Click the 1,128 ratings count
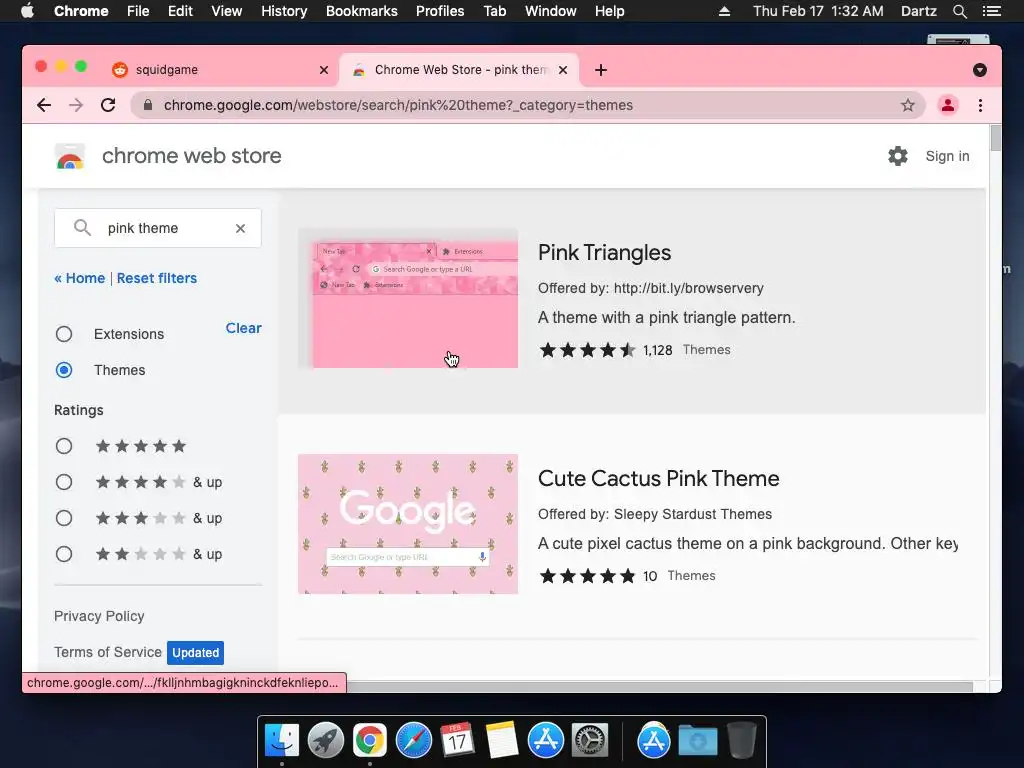Image resolution: width=1024 pixels, height=768 pixels. coord(658,350)
